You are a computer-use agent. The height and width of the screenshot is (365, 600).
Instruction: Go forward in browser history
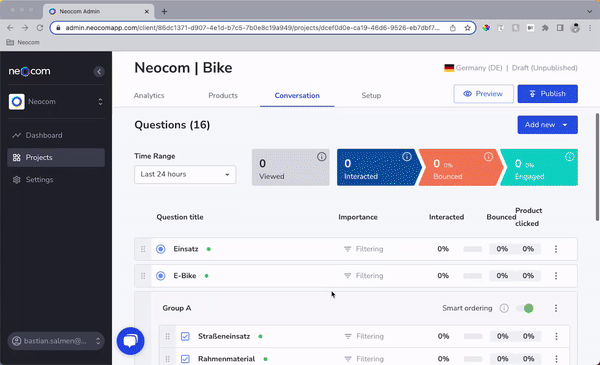(x=25, y=28)
